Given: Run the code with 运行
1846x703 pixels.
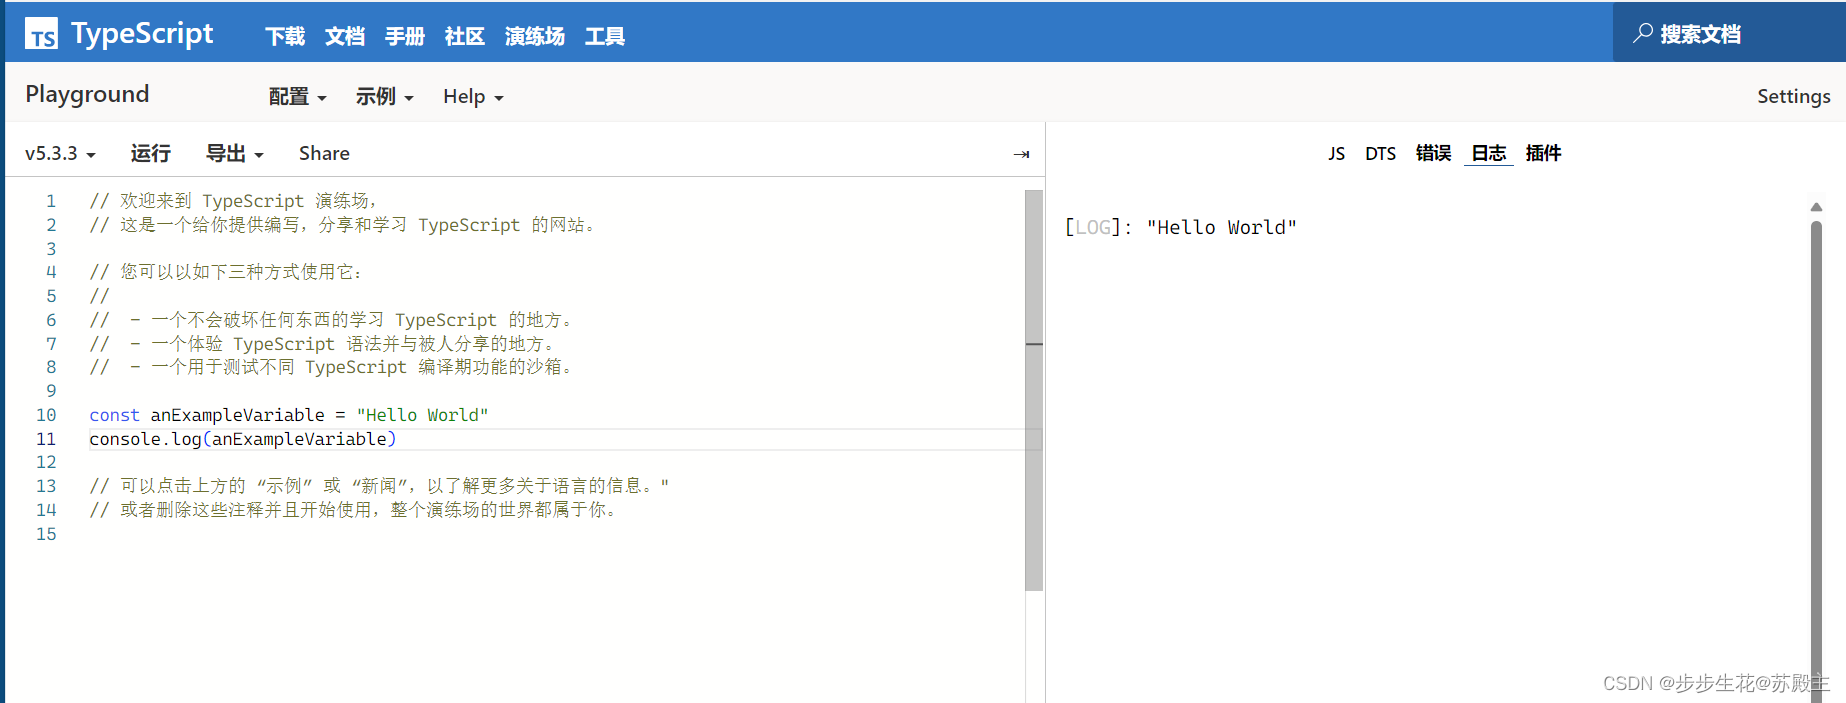Looking at the screenshot, I should (x=150, y=153).
